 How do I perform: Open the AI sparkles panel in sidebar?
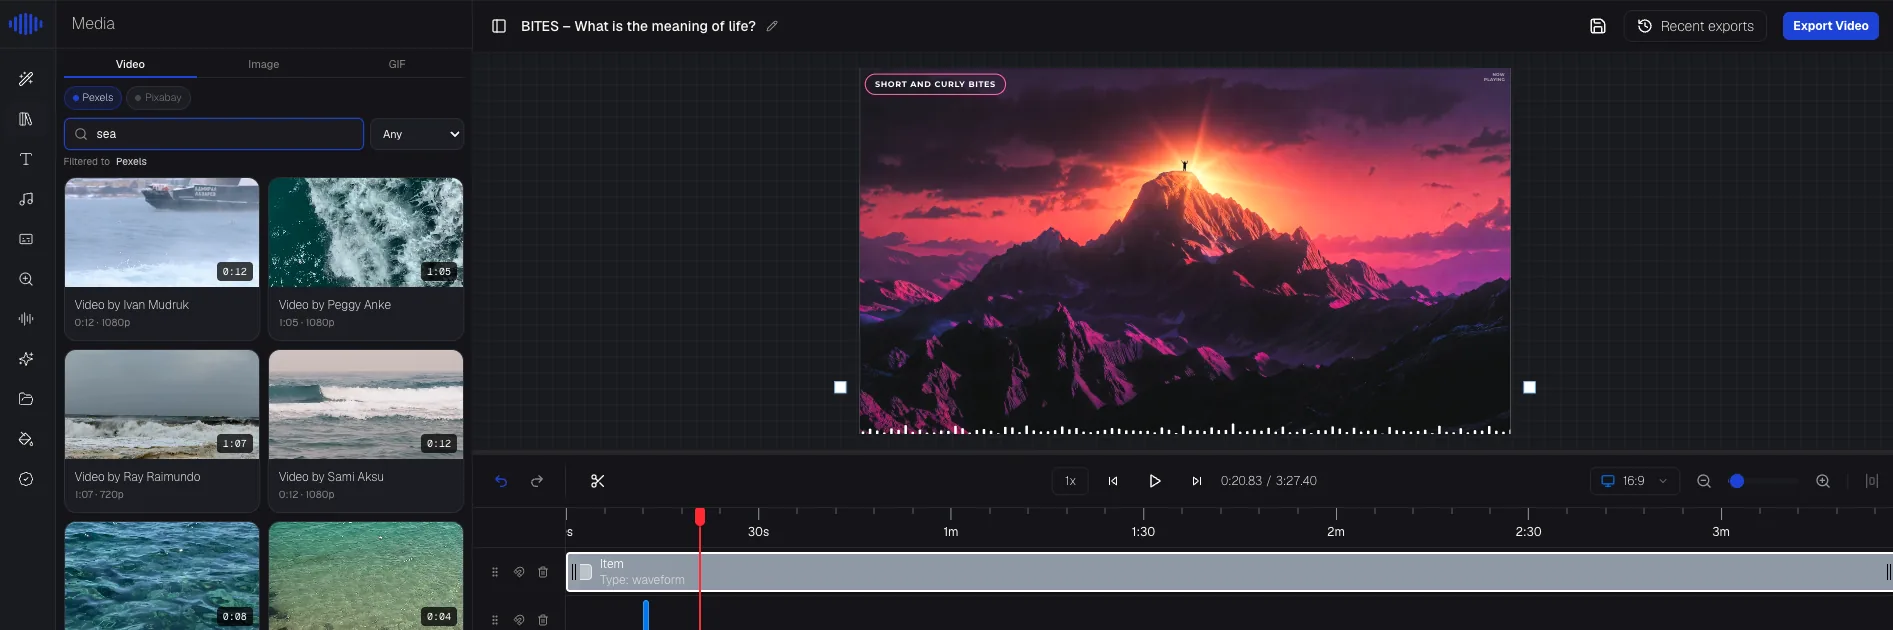(x=26, y=359)
